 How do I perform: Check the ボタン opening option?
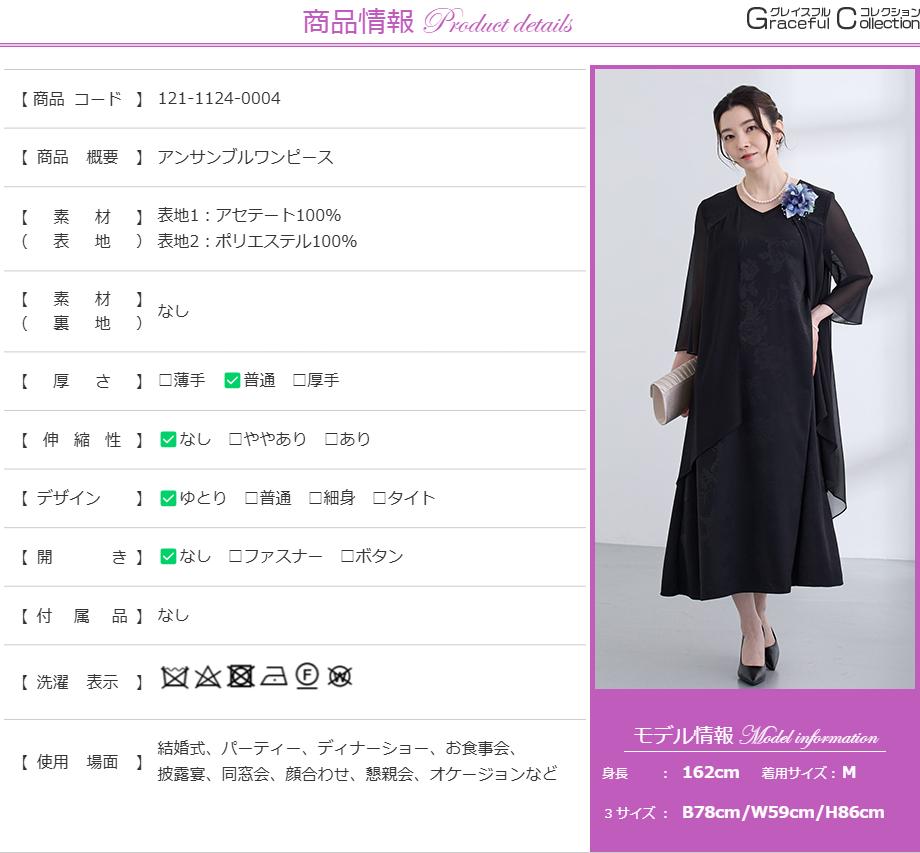point(347,556)
